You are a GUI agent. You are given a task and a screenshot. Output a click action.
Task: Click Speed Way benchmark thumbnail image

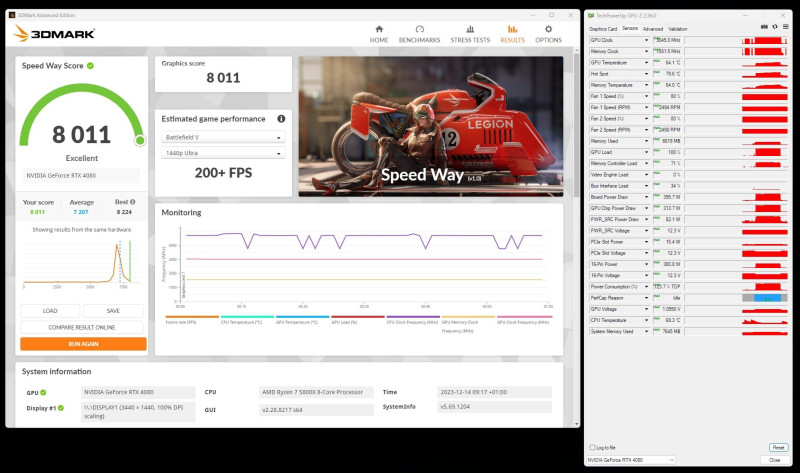pos(431,126)
